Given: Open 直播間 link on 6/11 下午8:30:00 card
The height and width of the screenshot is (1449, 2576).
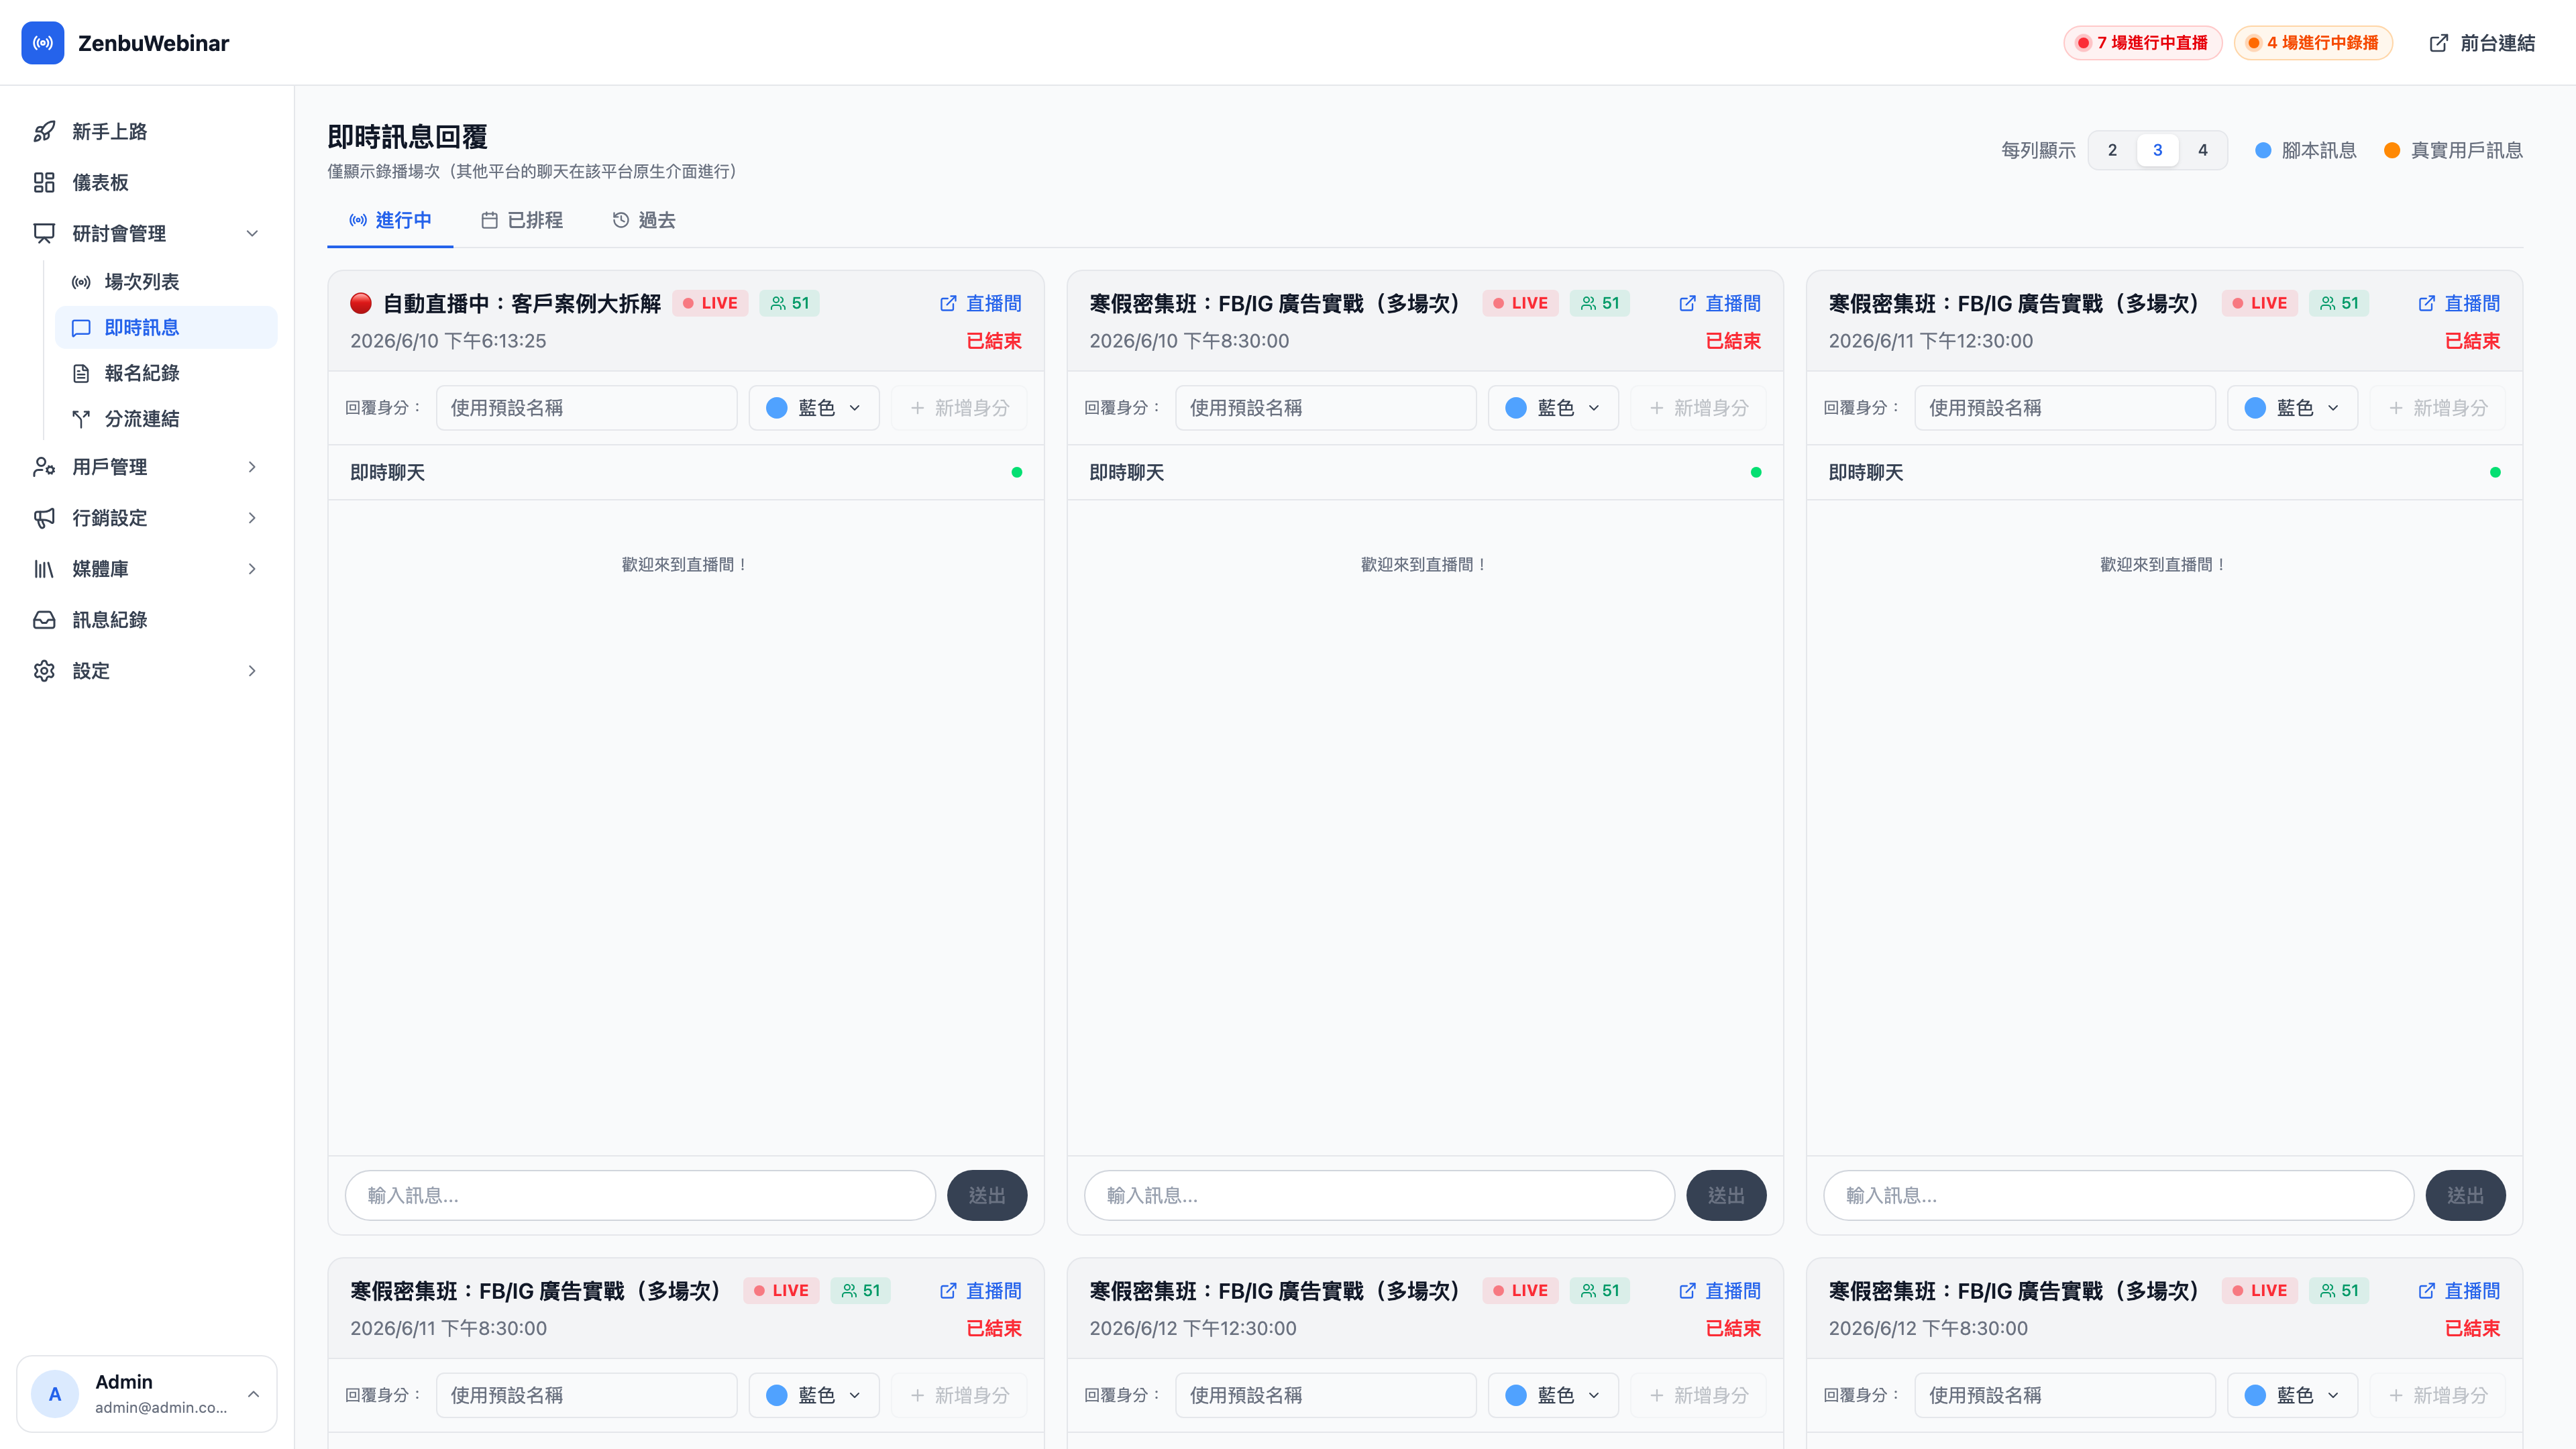Looking at the screenshot, I should (981, 1291).
